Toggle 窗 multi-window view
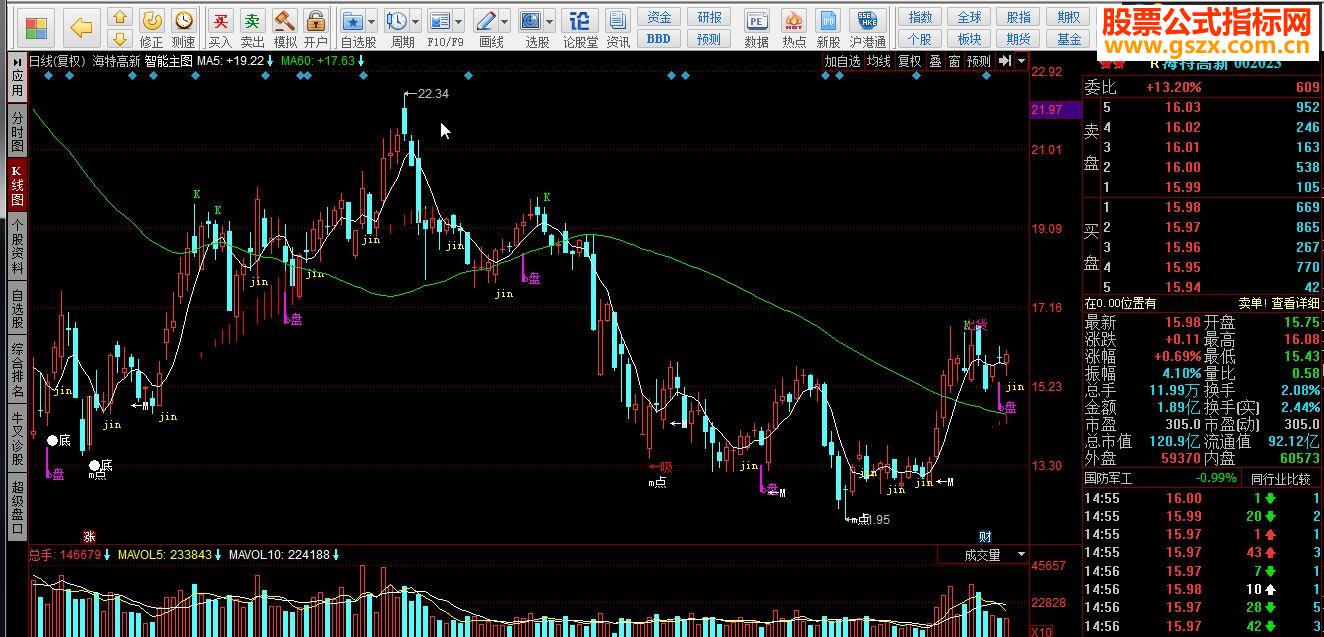The image size is (1324, 637). (955, 61)
